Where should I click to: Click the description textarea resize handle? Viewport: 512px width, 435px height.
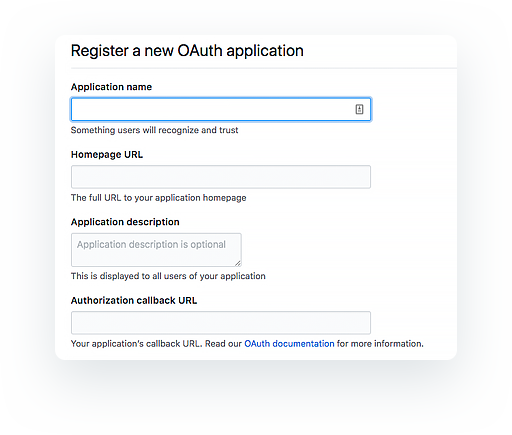pos(238,263)
